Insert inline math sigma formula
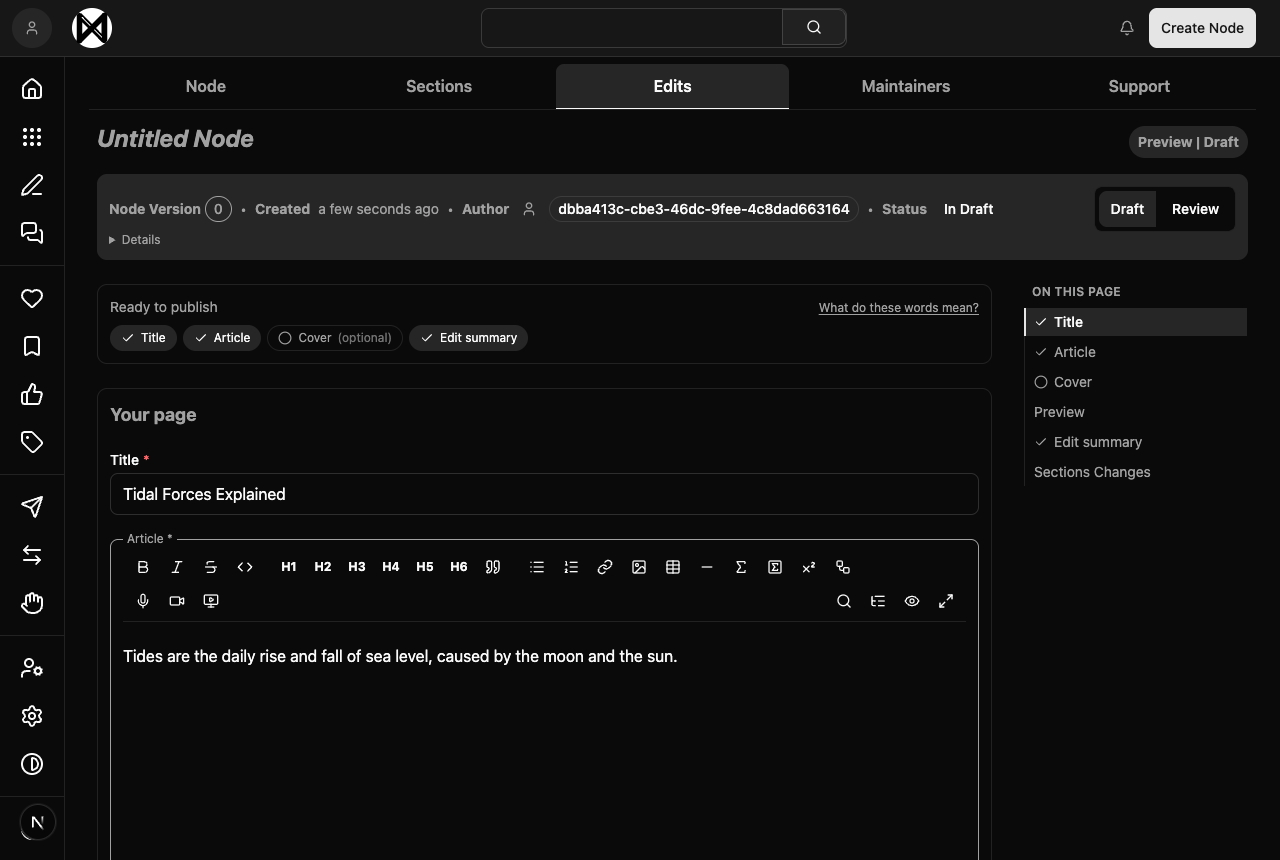Screen dimensions: 1280x860 741,567
